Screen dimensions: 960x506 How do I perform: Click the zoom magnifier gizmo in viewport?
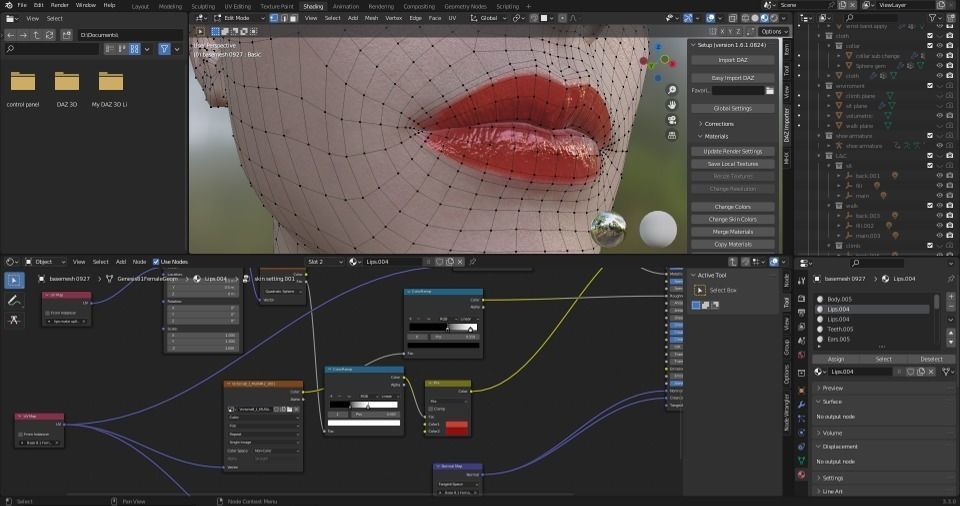(673, 89)
